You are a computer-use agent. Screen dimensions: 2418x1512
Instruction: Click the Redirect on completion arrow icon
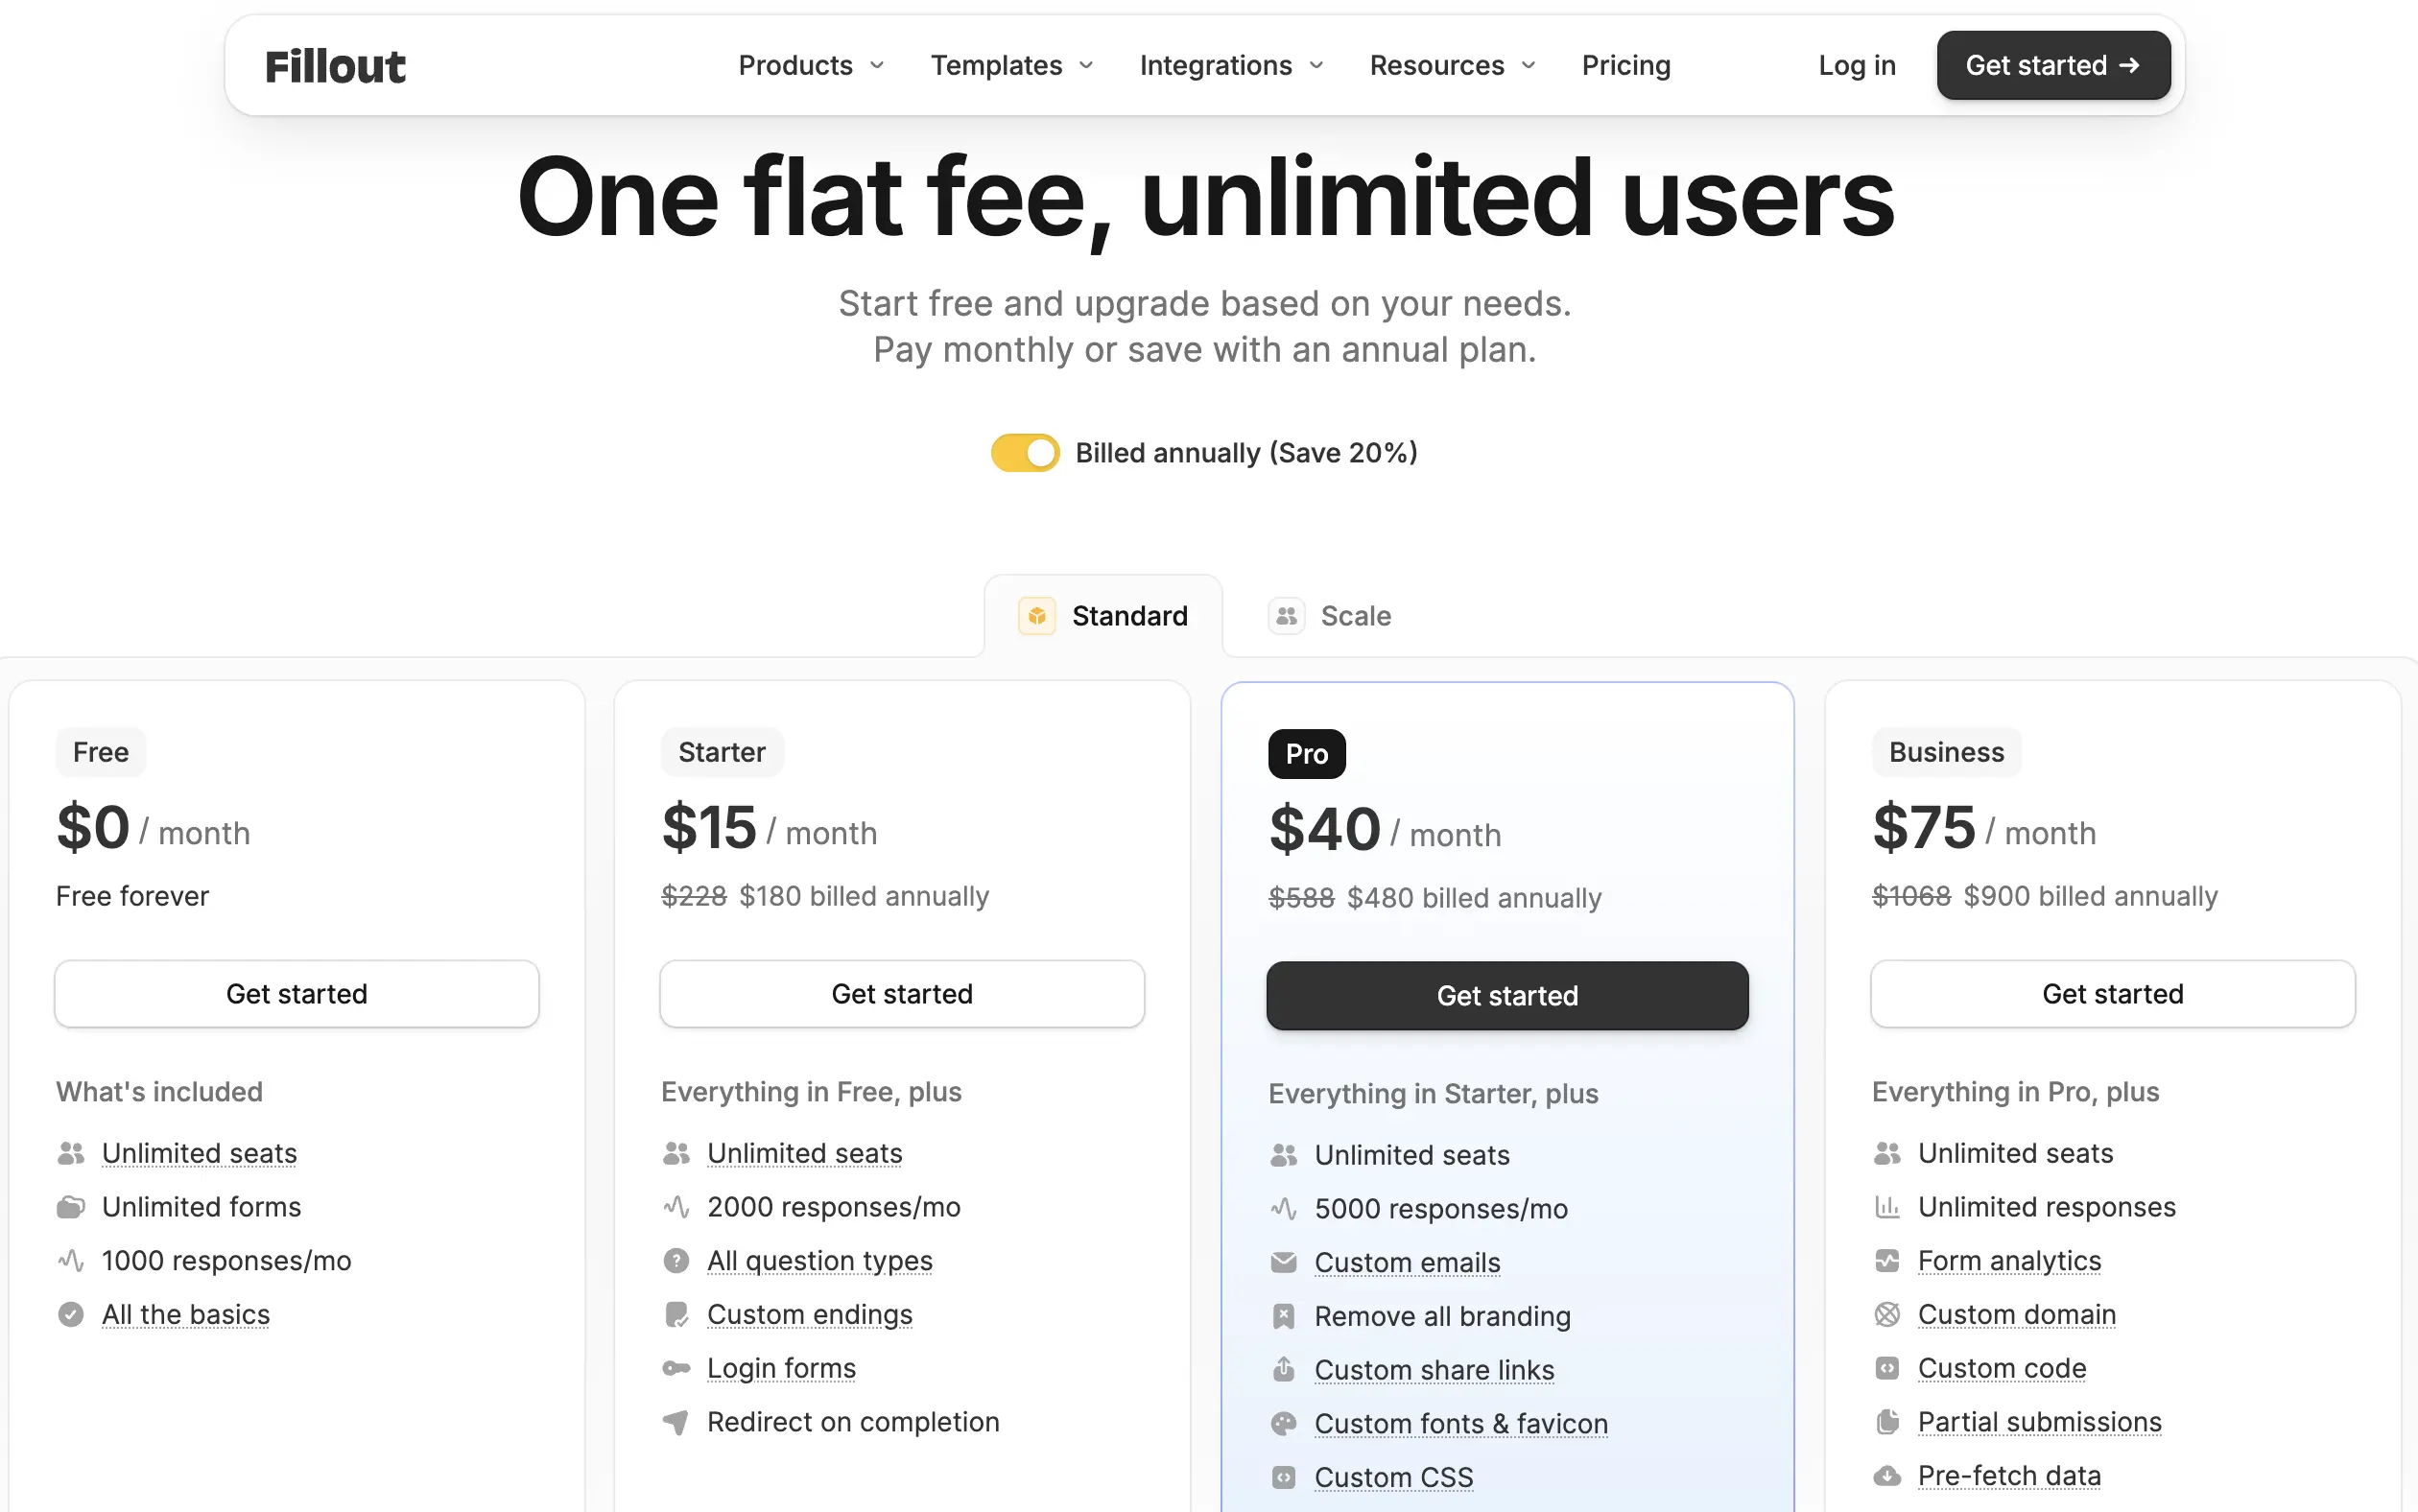tap(676, 1422)
